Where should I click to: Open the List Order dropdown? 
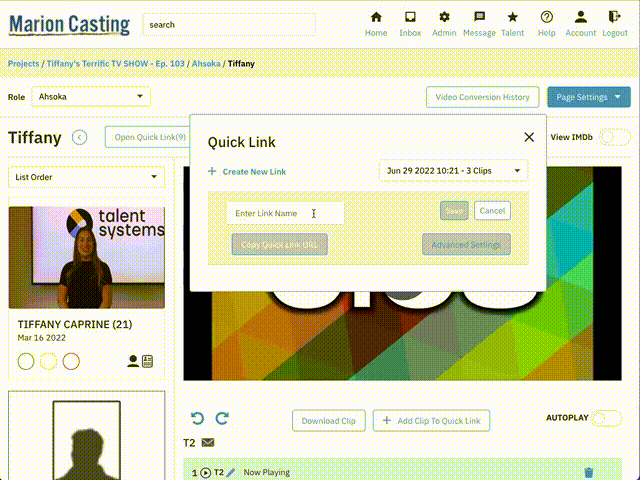[x=87, y=177]
